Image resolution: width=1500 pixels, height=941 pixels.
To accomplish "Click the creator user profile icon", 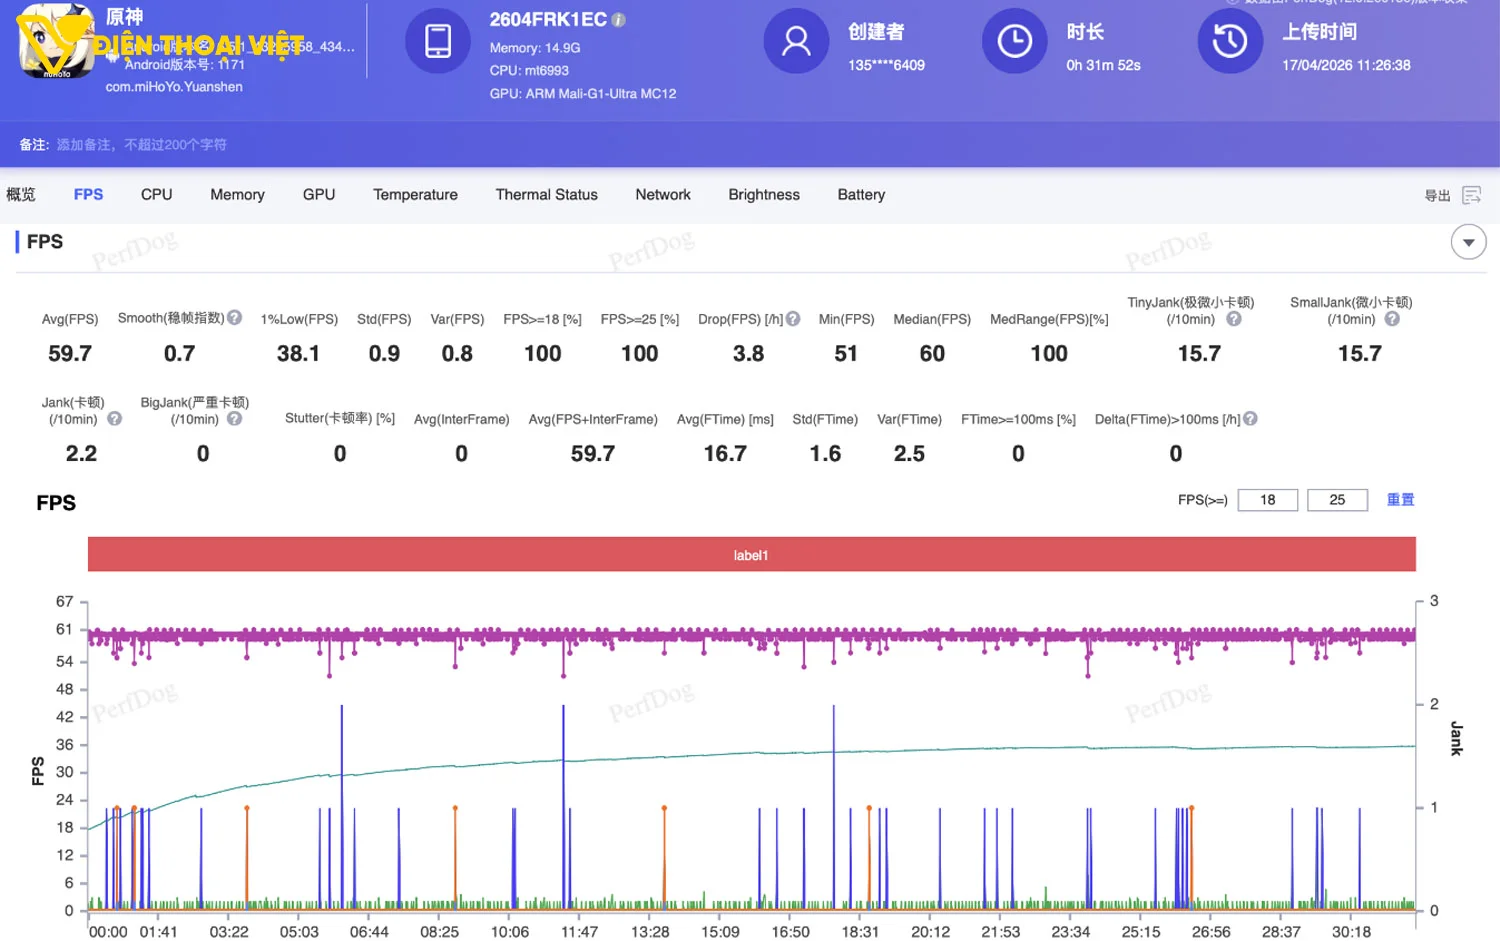I will [796, 41].
